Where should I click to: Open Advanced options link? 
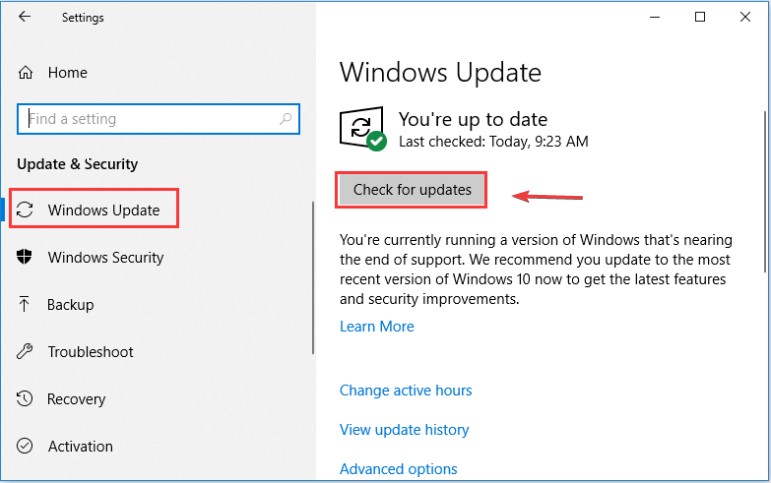point(398,468)
